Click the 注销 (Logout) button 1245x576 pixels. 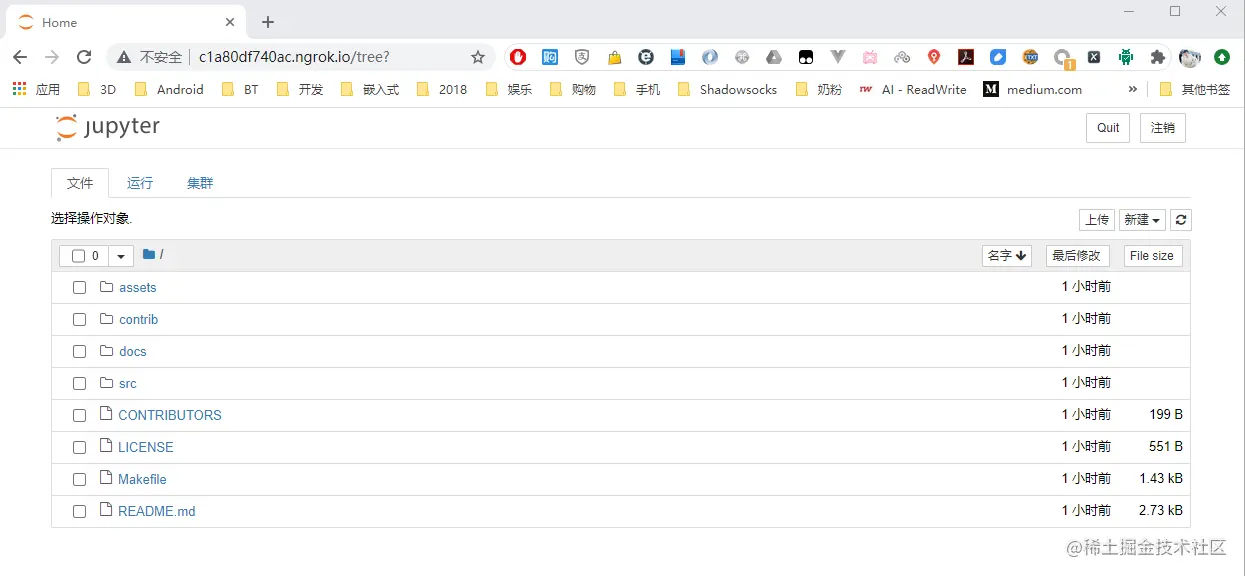(x=1163, y=128)
